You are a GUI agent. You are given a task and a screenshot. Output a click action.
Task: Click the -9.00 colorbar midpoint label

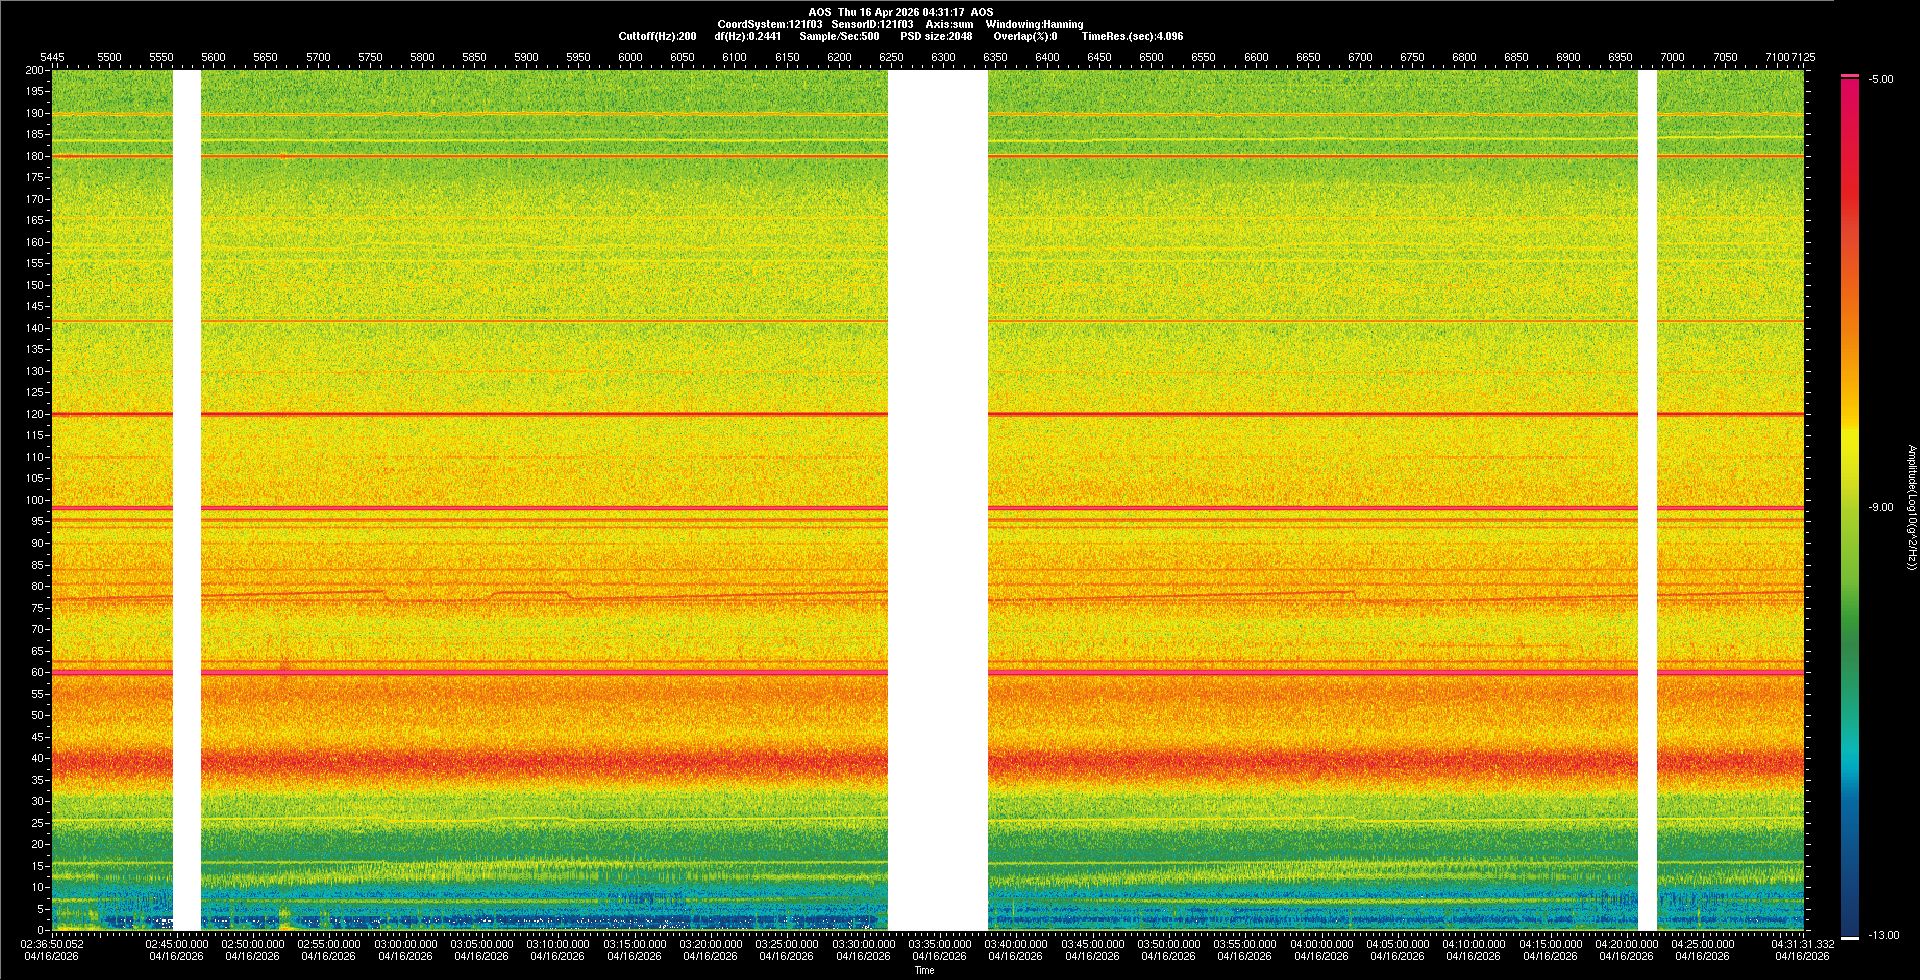coord(1881,508)
